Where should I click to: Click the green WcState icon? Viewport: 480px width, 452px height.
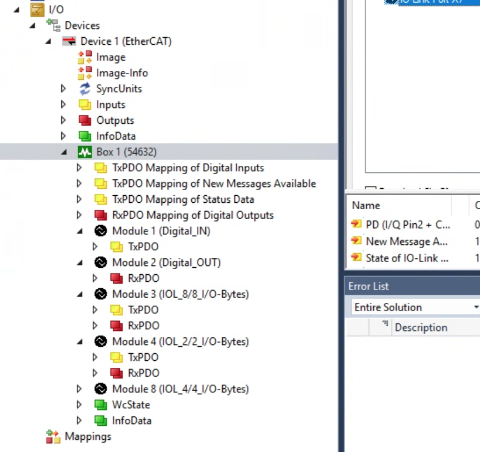(101, 405)
